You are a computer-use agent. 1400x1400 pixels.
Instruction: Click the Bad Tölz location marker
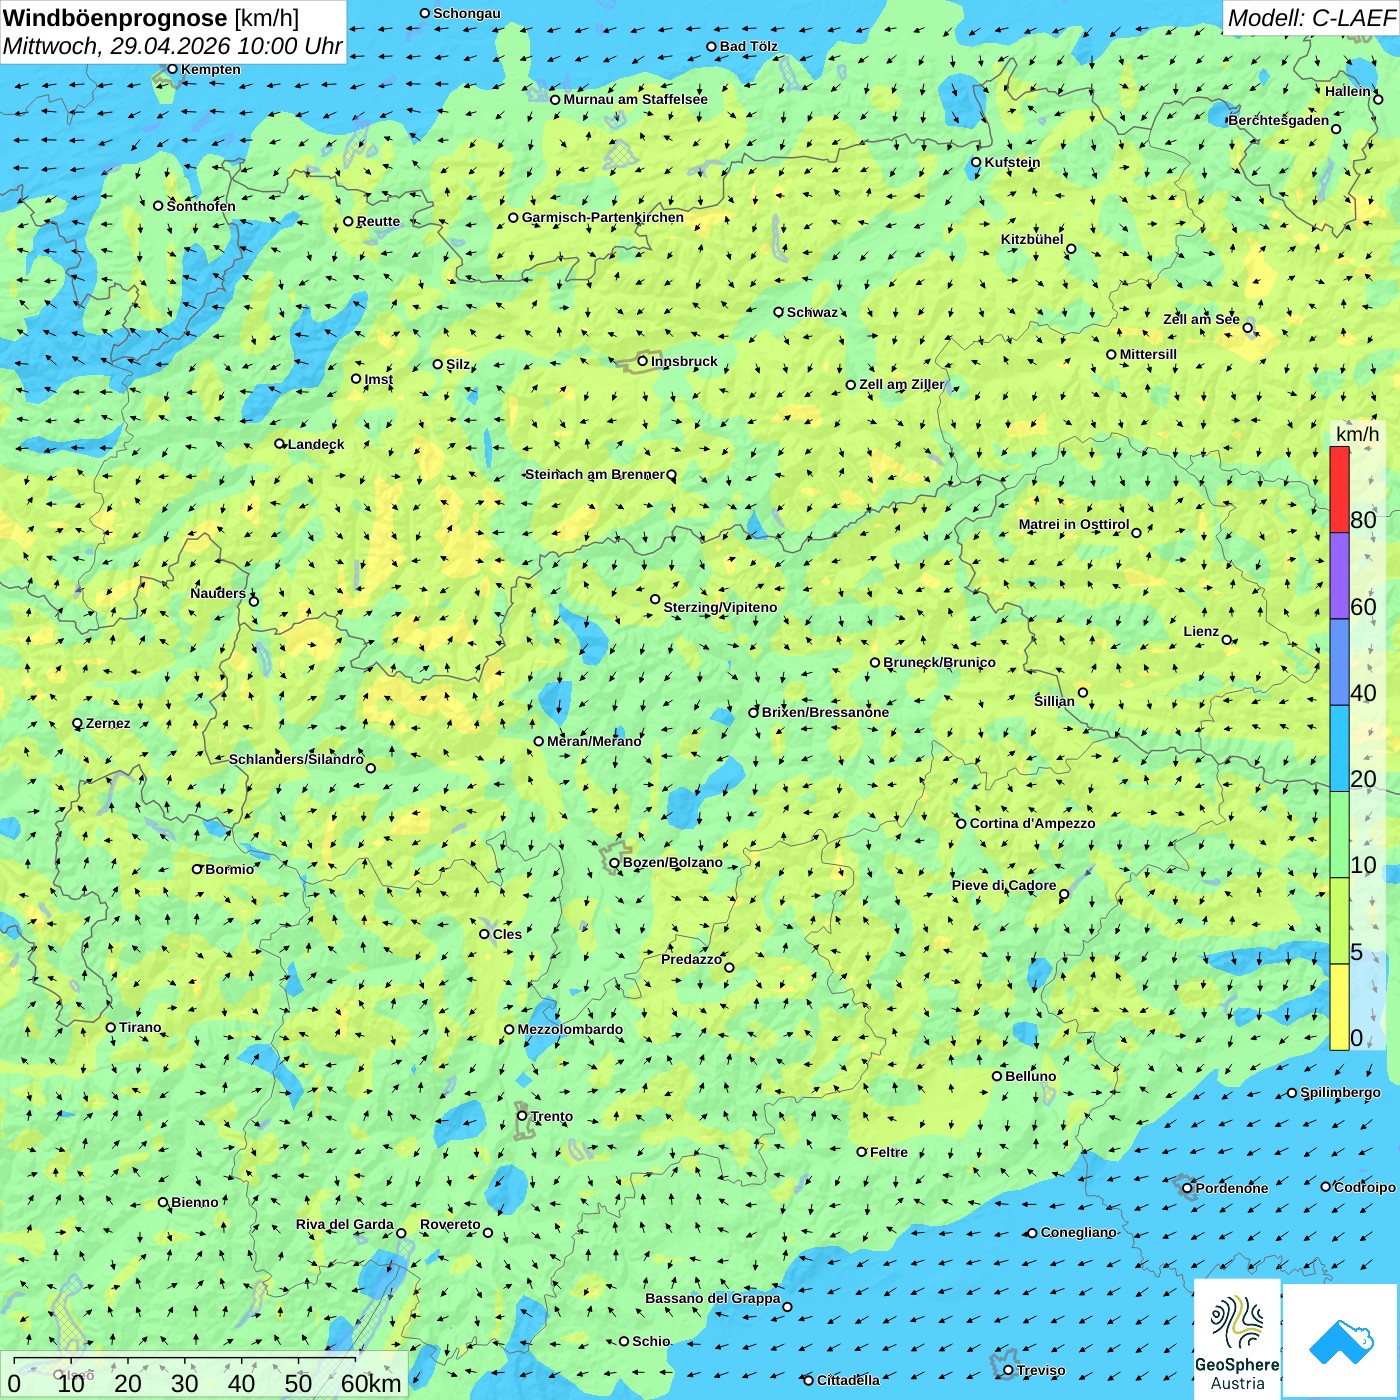711,46
